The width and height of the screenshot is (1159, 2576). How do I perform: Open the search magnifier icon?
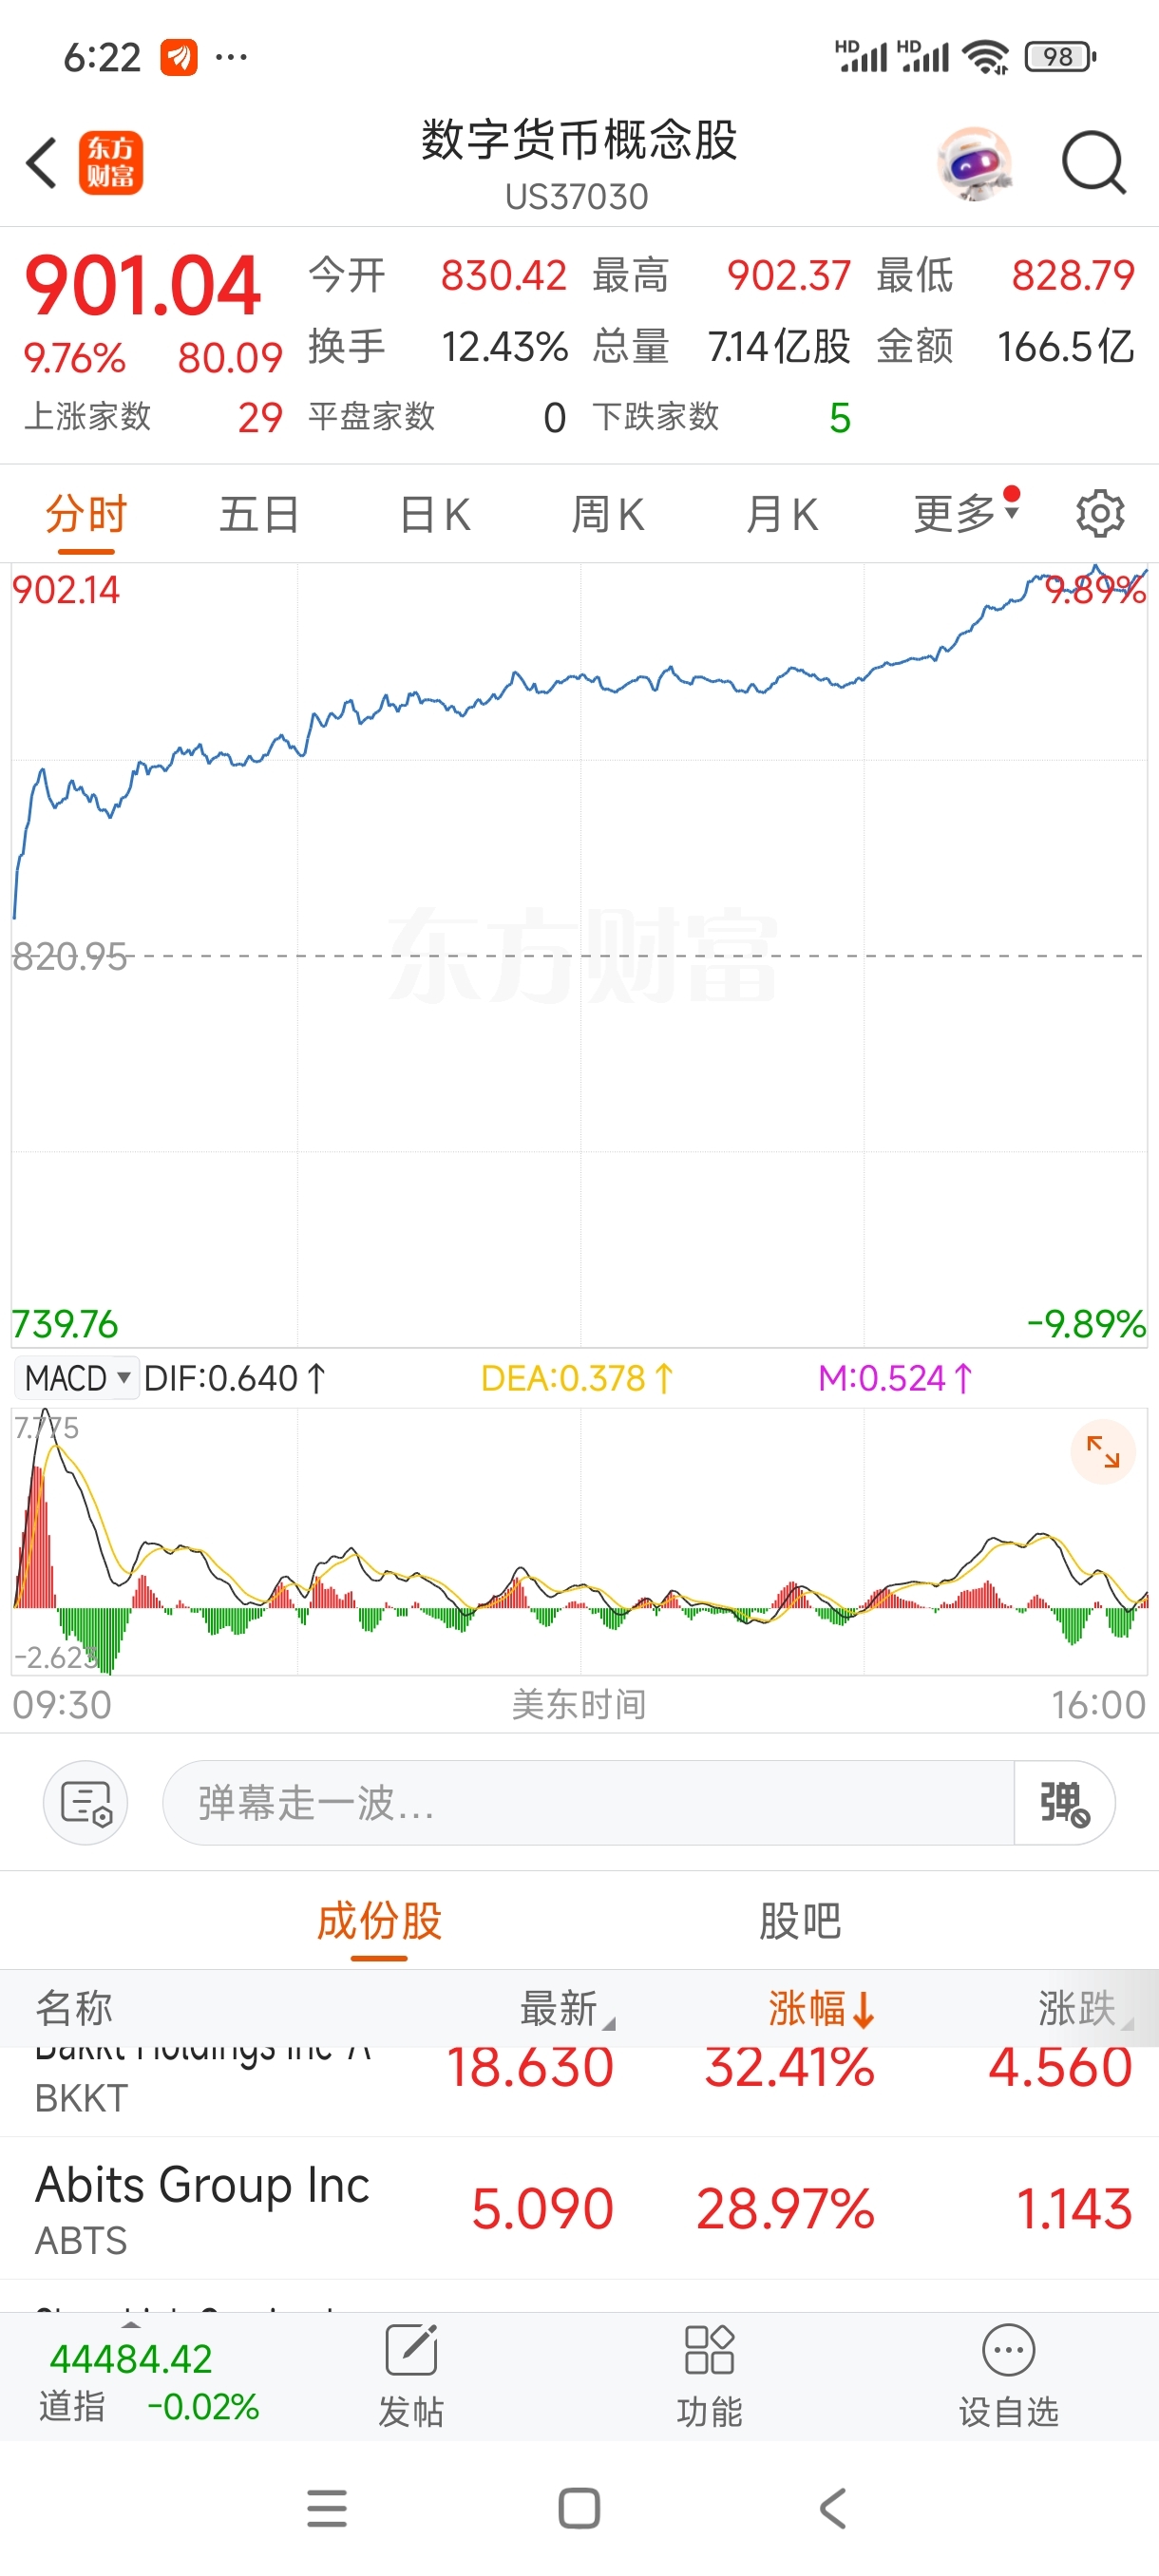click(x=1093, y=163)
